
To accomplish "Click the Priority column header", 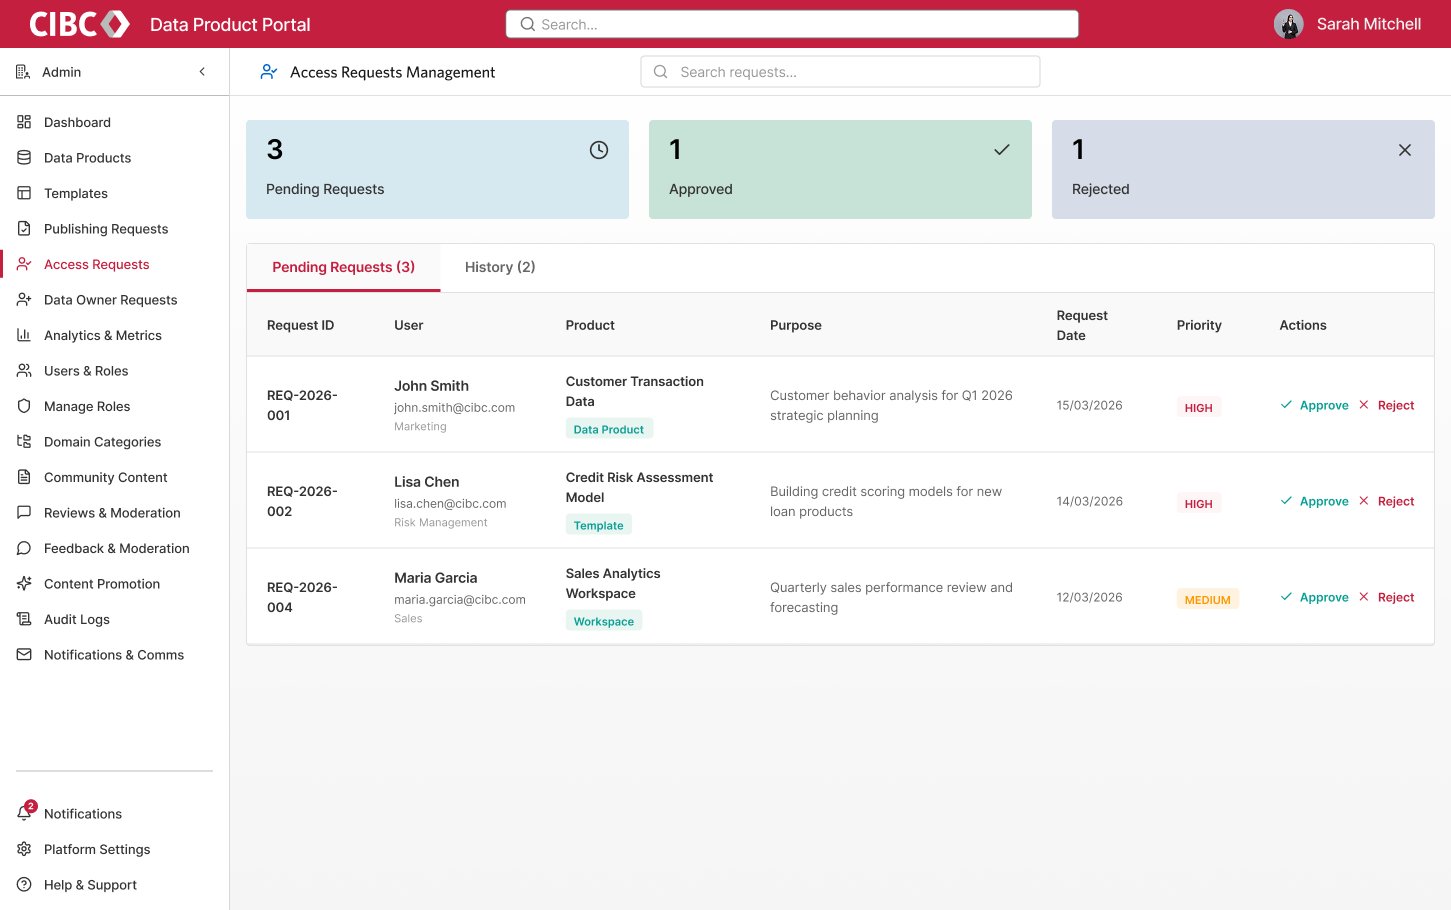I will (x=1199, y=325).
